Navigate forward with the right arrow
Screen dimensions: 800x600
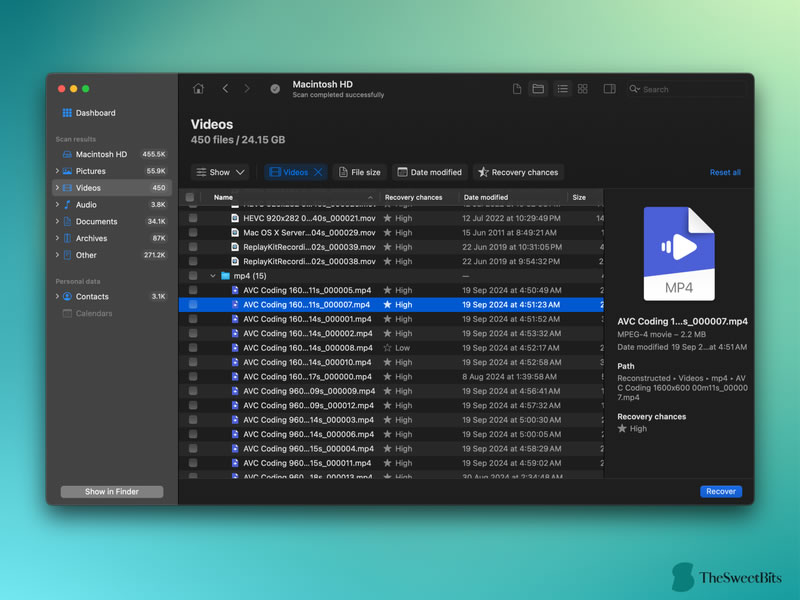click(247, 89)
